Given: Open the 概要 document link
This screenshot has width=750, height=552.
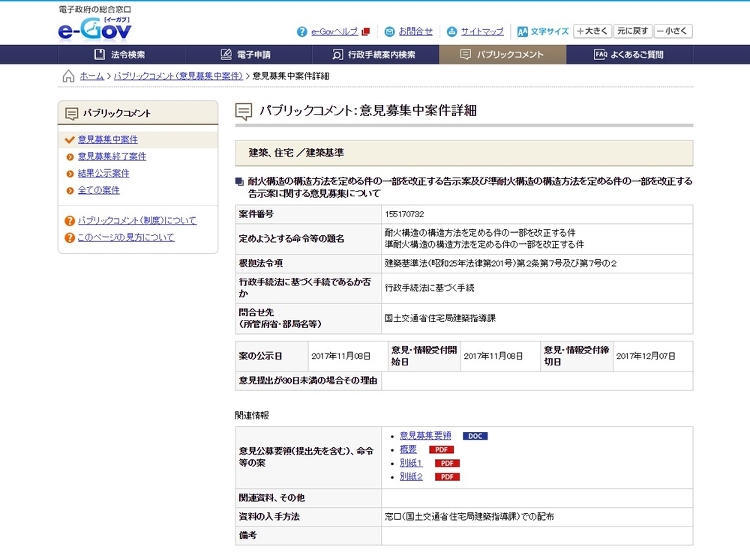Looking at the screenshot, I should (408, 449).
